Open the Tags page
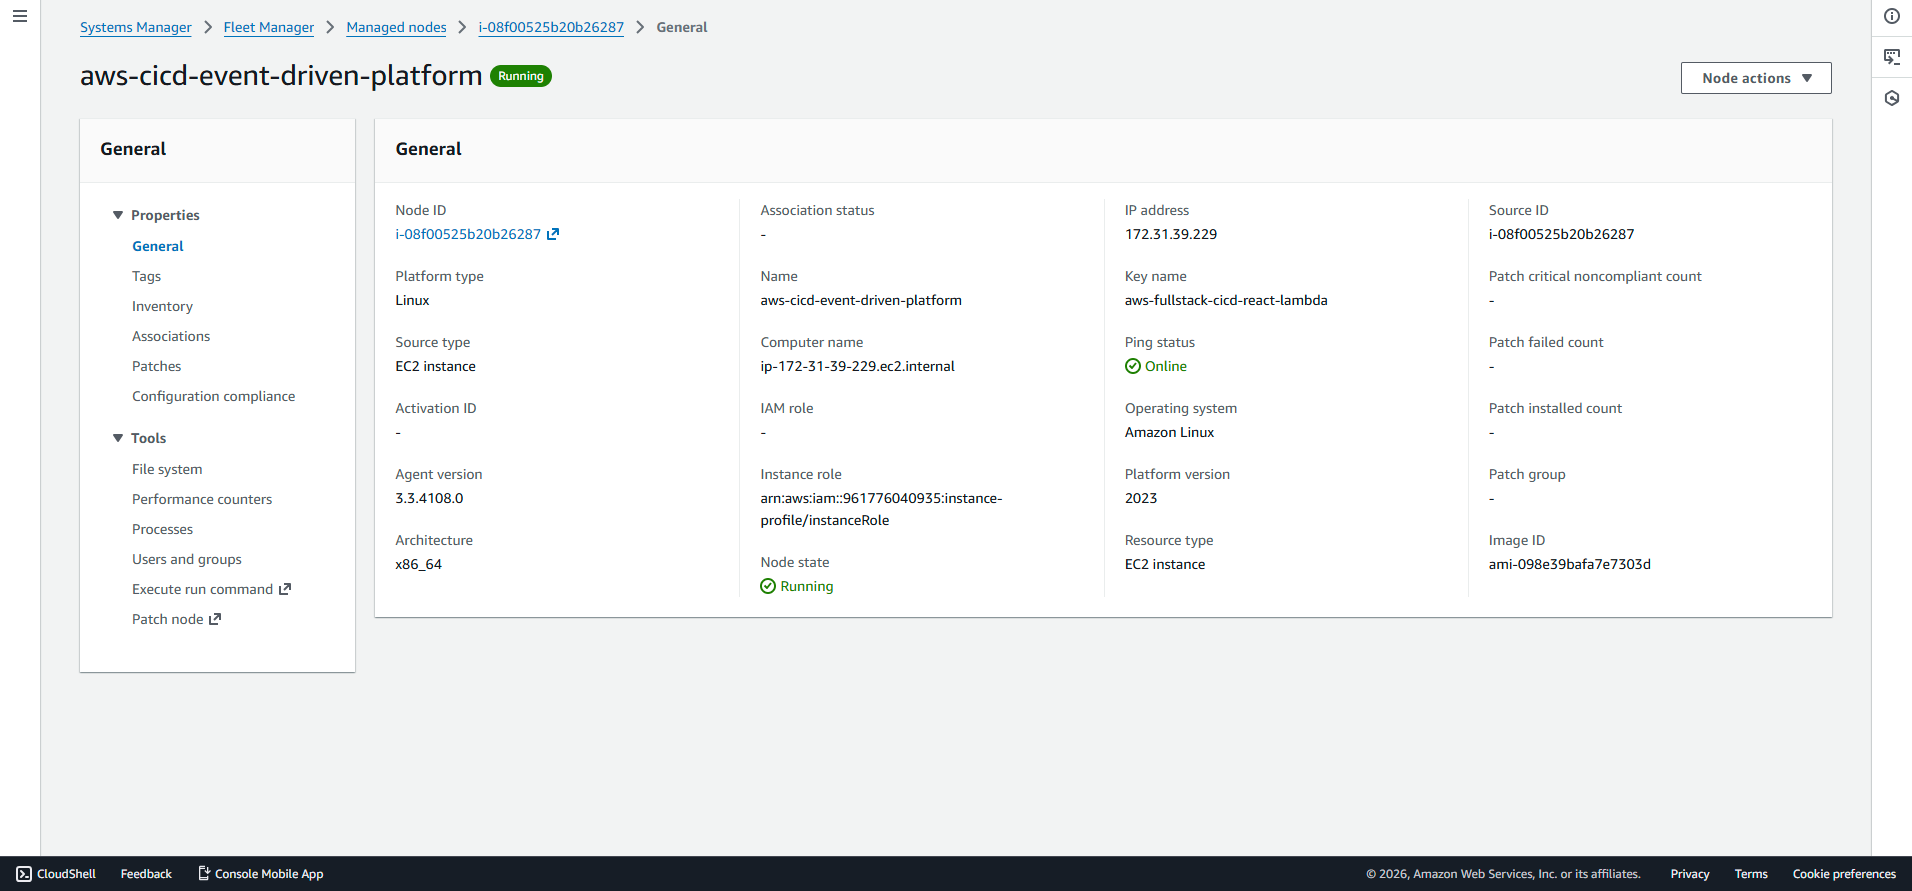 click(x=146, y=276)
